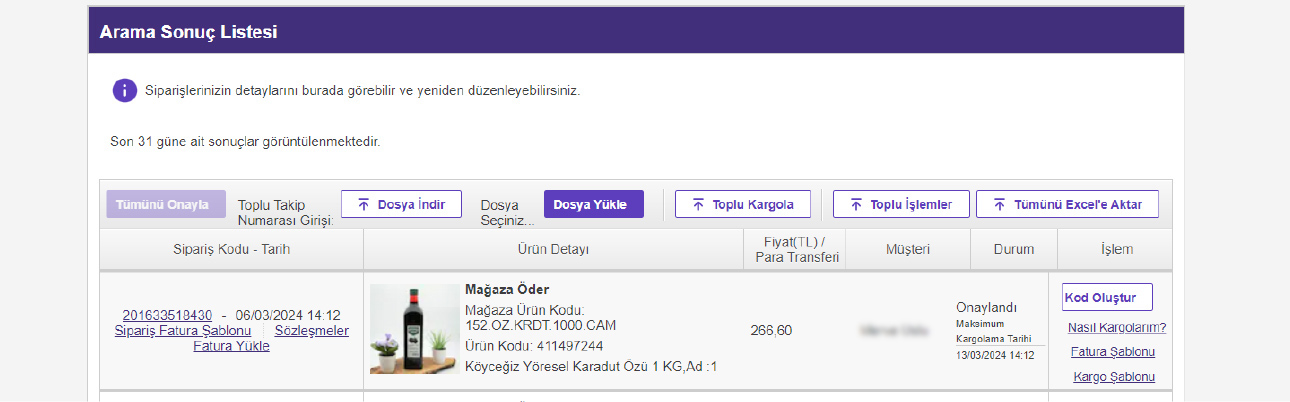Open Nasıl Kargolarım? help link
This screenshot has width=1290, height=402.
pyautogui.click(x=1117, y=327)
